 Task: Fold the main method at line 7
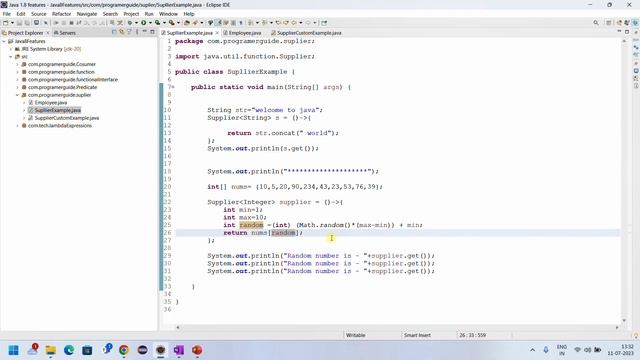pyautogui.click(x=173, y=87)
